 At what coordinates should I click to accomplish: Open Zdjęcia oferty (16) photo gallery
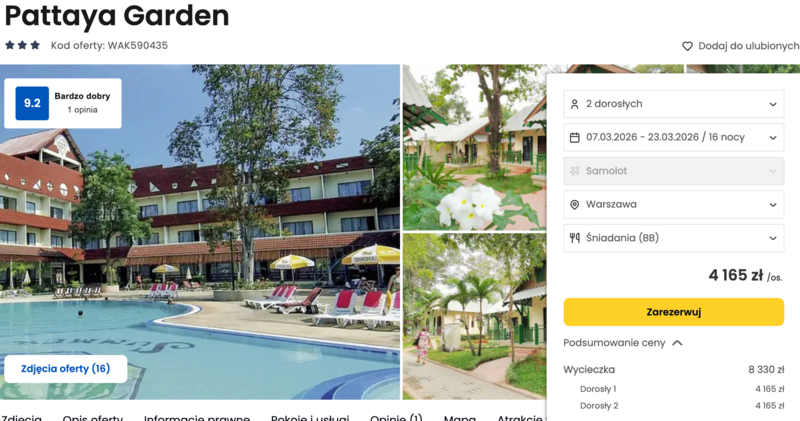[x=65, y=368]
